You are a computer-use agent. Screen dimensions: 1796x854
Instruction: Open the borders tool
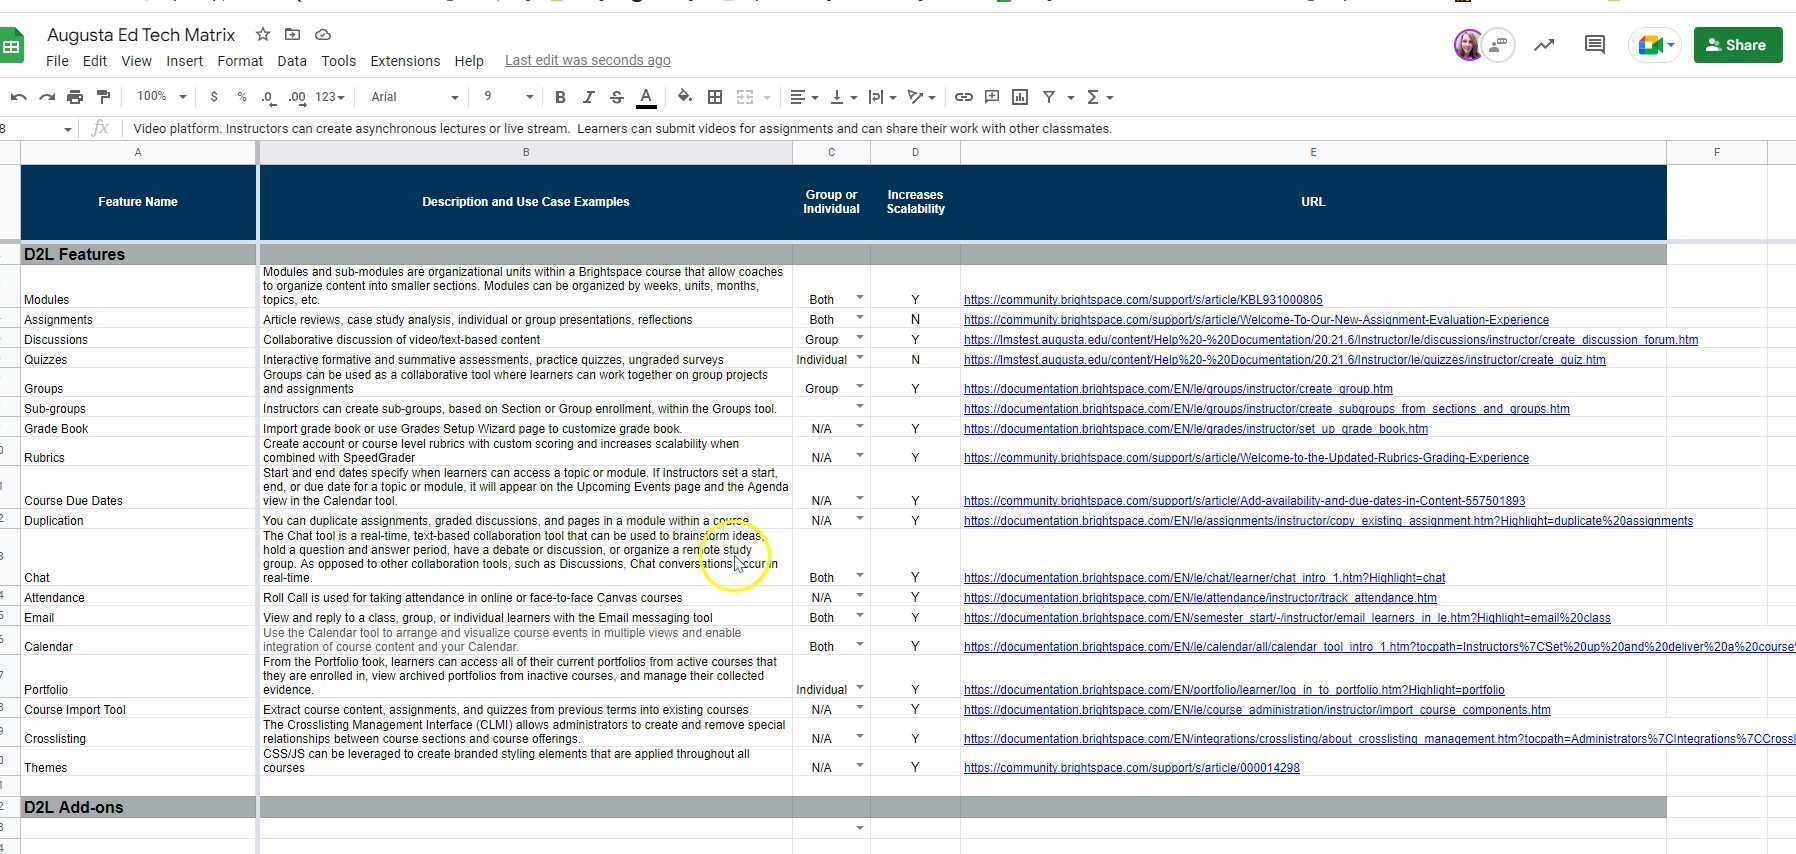tap(715, 97)
